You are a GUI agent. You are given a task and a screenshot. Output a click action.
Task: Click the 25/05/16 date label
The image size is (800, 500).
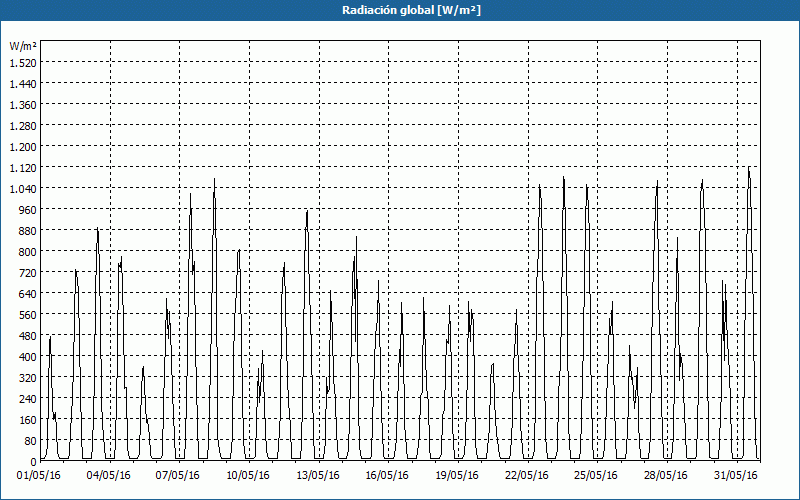pyautogui.click(x=596, y=475)
